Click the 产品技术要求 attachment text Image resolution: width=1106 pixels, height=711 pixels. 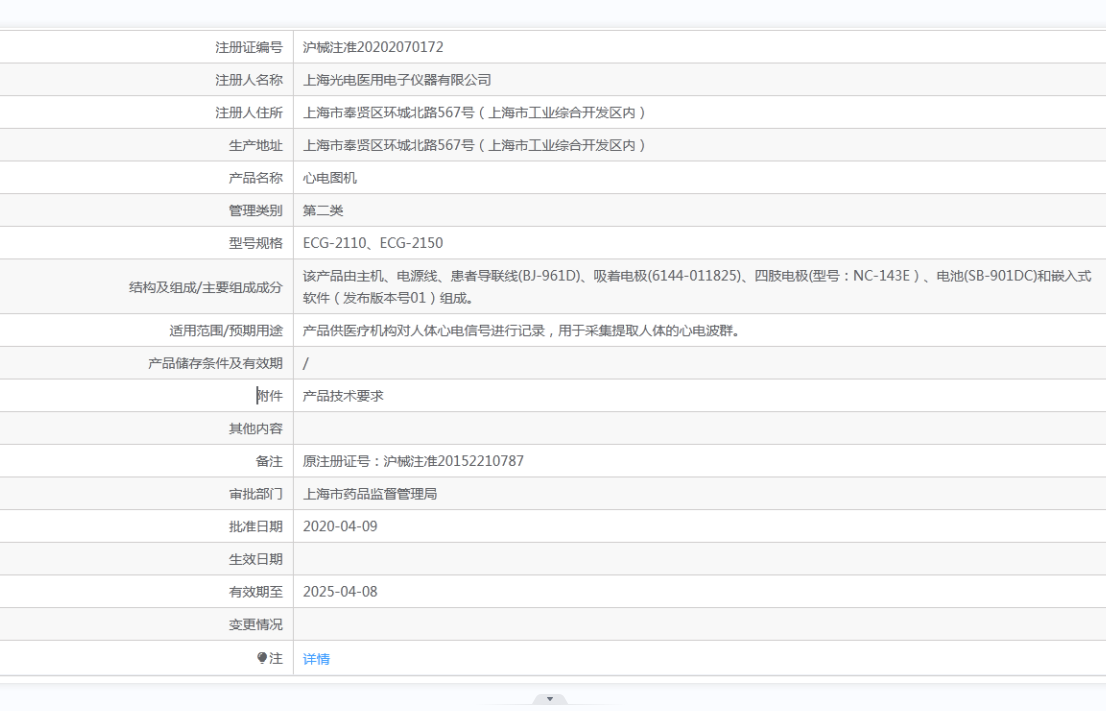click(x=343, y=396)
